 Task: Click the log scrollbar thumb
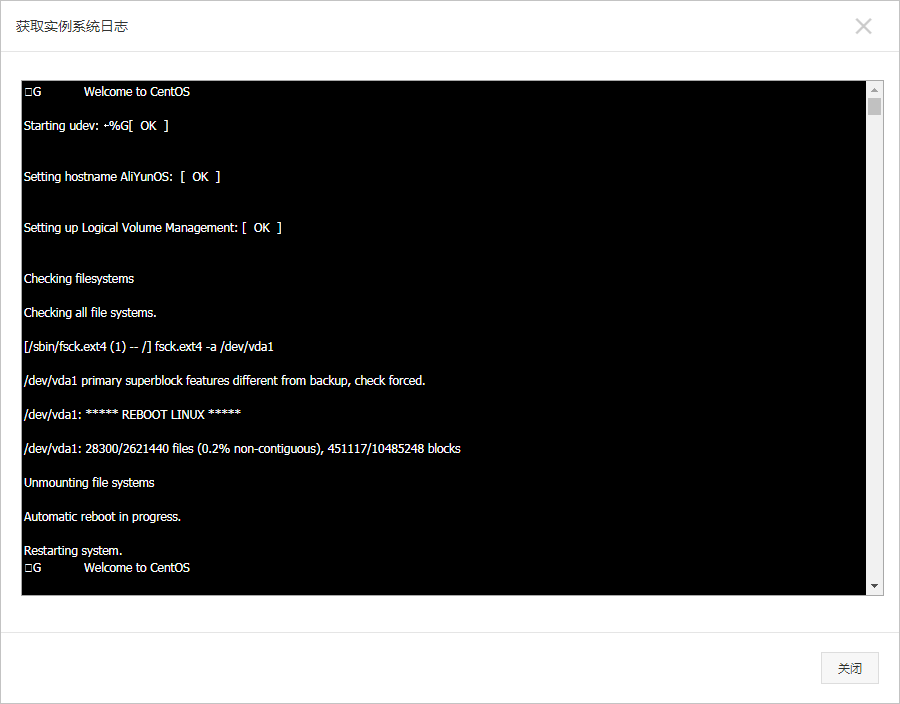pyautogui.click(x=874, y=107)
